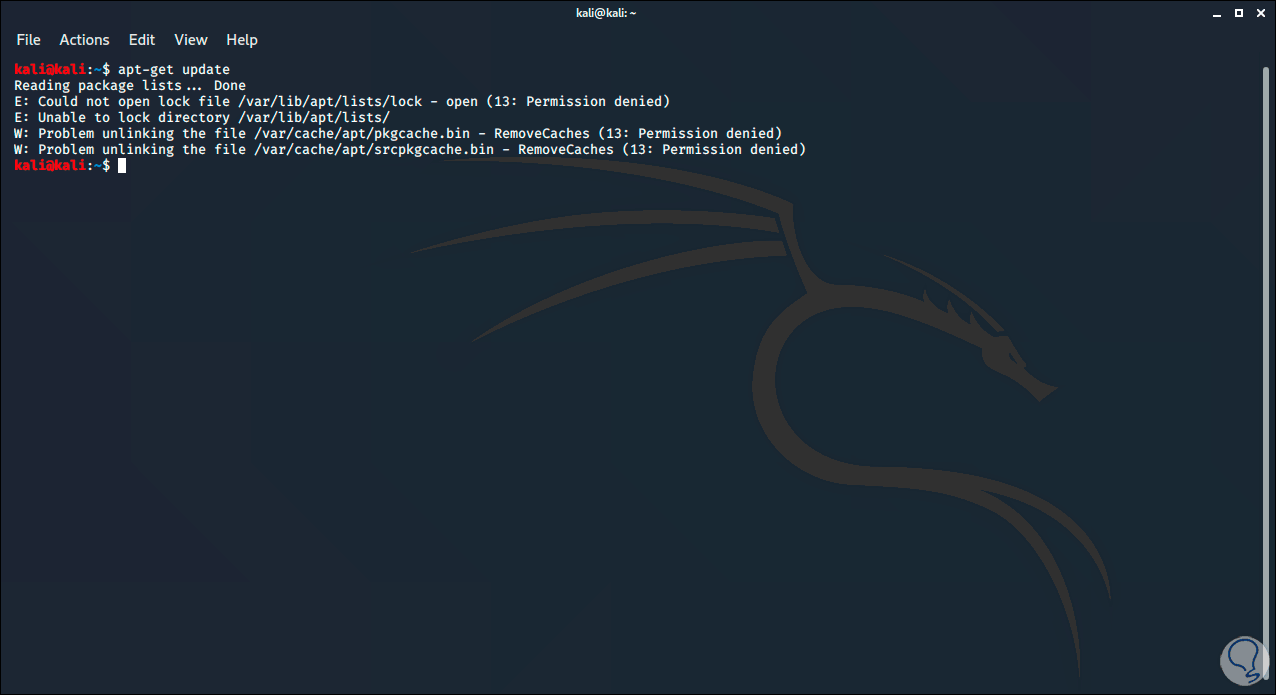The width and height of the screenshot is (1276, 695).
Task: Click the srcpkgcache.bin warning line
Action: click(x=410, y=149)
